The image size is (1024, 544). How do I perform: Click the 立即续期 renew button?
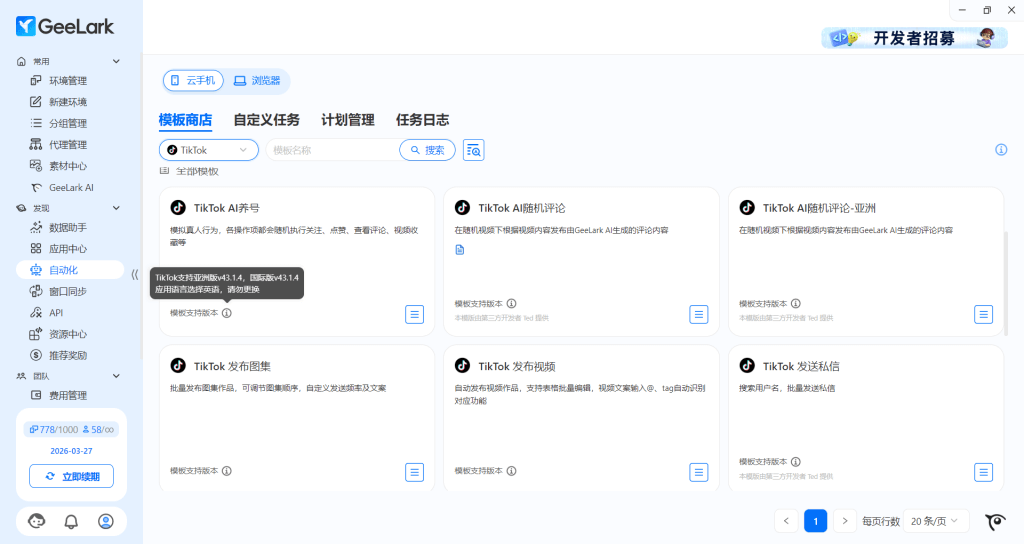[71, 477]
